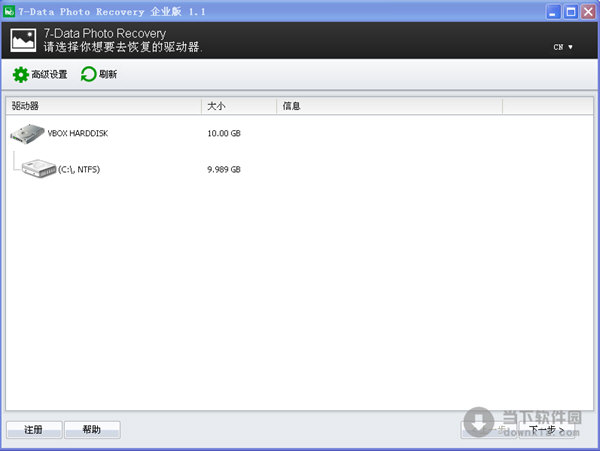The width and height of the screenshot is (600, 451).
Task: Click the 刷新 label in the toolbar
Action: tap(108, 74)
